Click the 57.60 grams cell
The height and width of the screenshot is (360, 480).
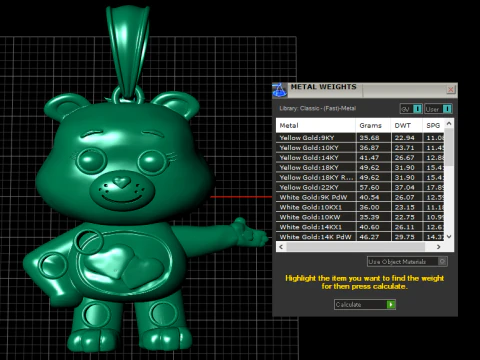pyautogui.click(x=373, y=187)
